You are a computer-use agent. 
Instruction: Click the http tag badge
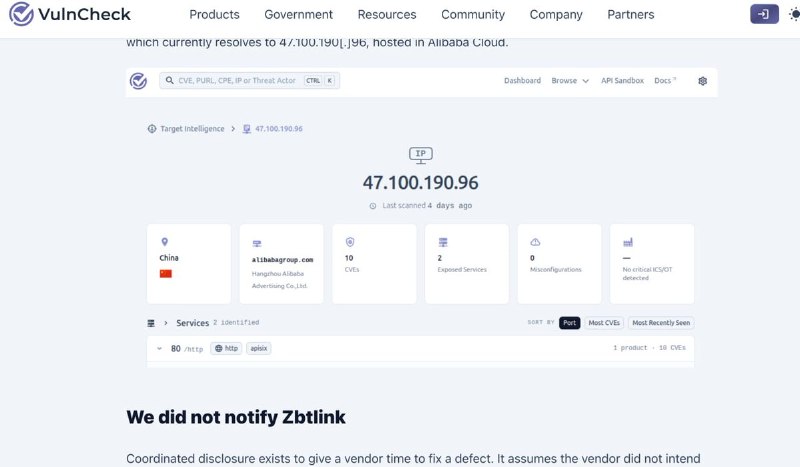pos(226,349)
